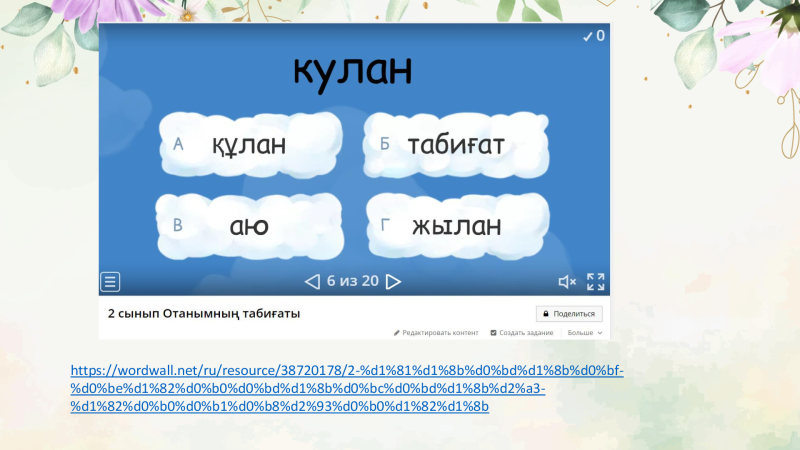Viewport: 800px width, 450px height.
Task: Click the score checkmark counter
Action: click(594, 36)
